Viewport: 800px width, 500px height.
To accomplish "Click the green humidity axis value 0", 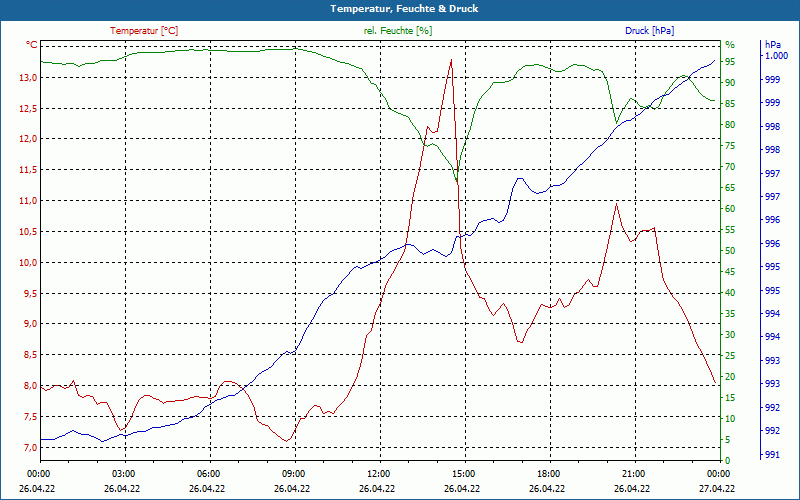I will pyautogui.click(x=728, y=461).
